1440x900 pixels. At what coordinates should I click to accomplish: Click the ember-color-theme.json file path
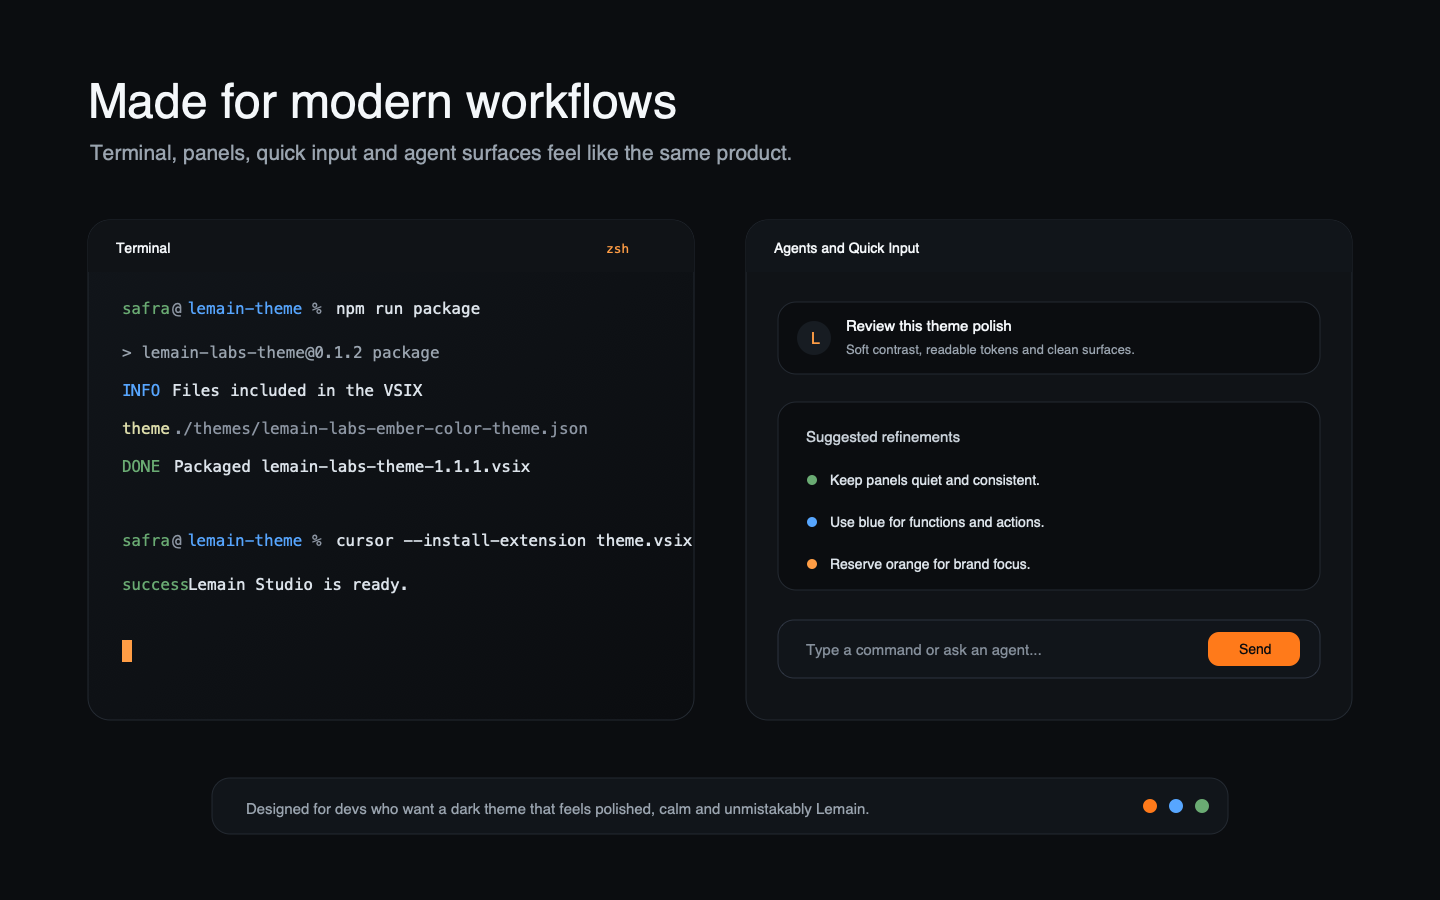381,428
